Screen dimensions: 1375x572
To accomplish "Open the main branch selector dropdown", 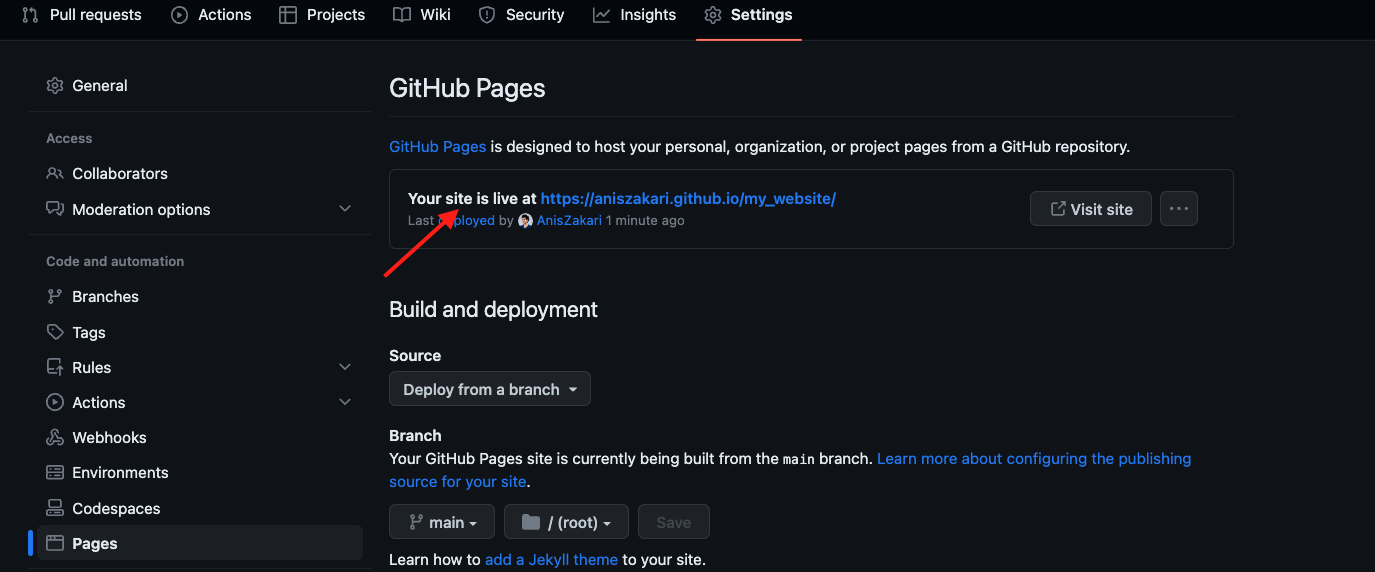I will click(x=443, y=522).
